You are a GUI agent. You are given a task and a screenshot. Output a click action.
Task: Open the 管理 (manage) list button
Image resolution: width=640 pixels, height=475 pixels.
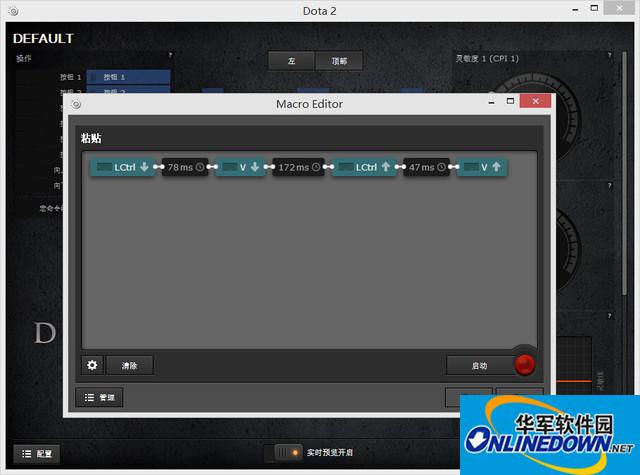coord(99,397)
